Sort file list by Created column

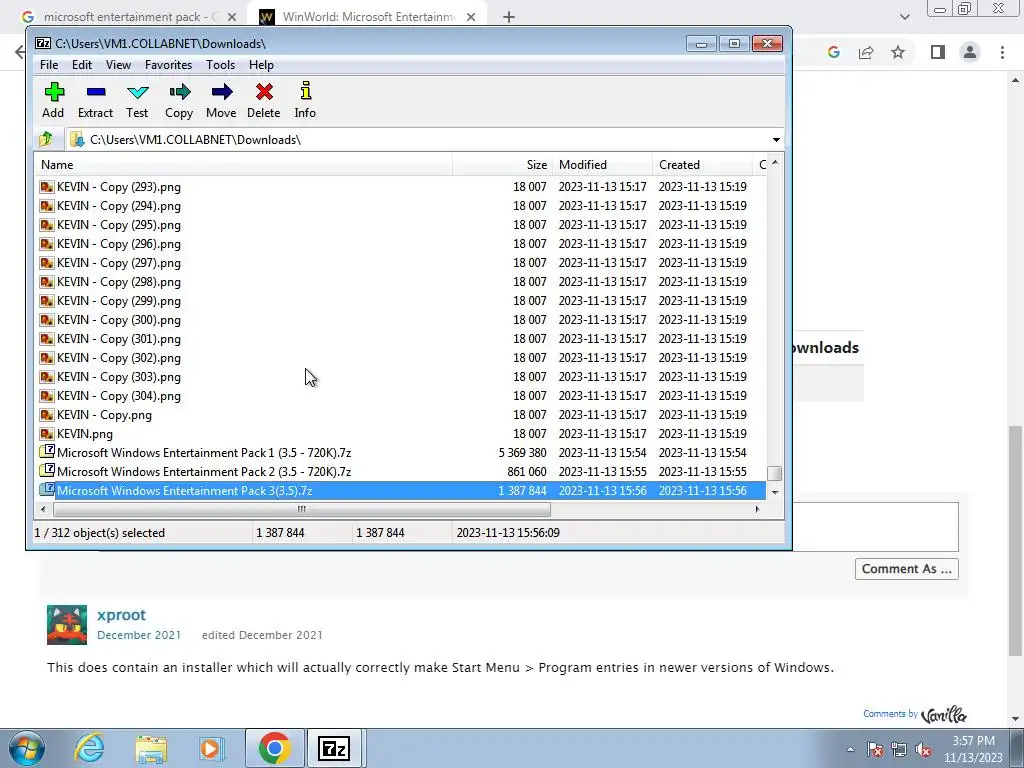(x=703, y=165)
